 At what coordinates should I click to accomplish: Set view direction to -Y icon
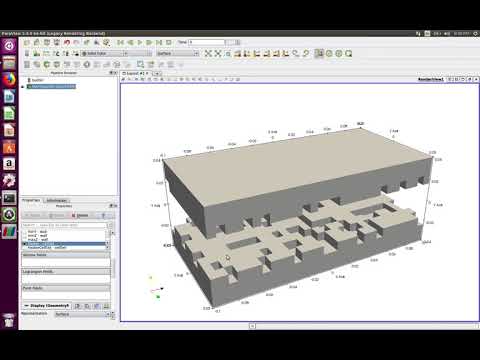click(x=267, y=53)
